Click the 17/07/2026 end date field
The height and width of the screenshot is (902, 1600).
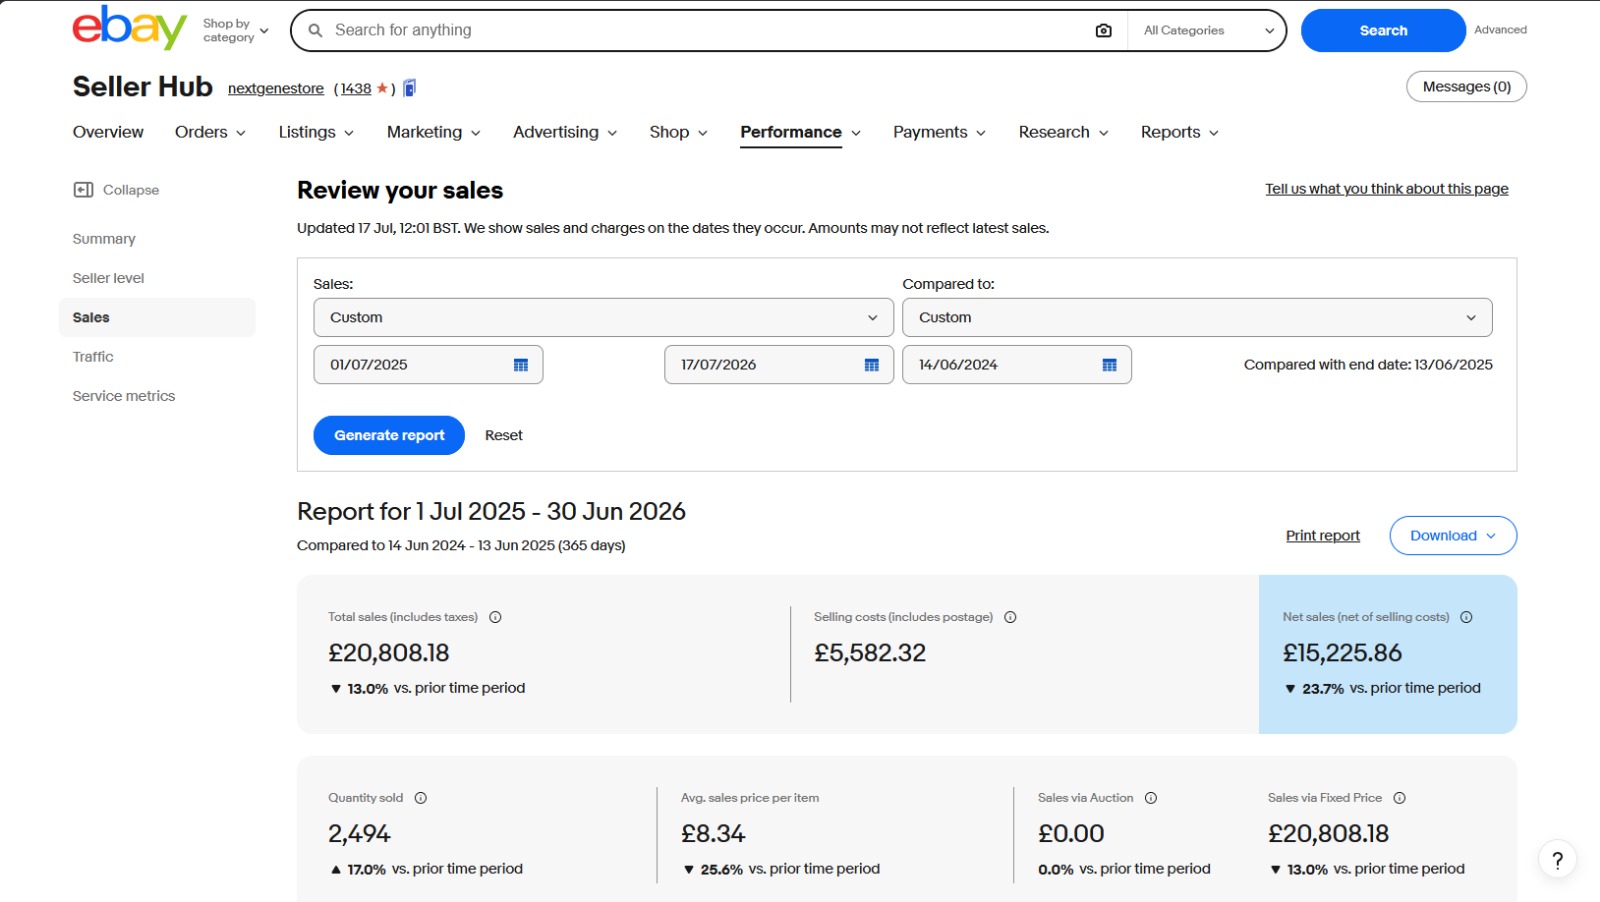(x=778, y=365)
